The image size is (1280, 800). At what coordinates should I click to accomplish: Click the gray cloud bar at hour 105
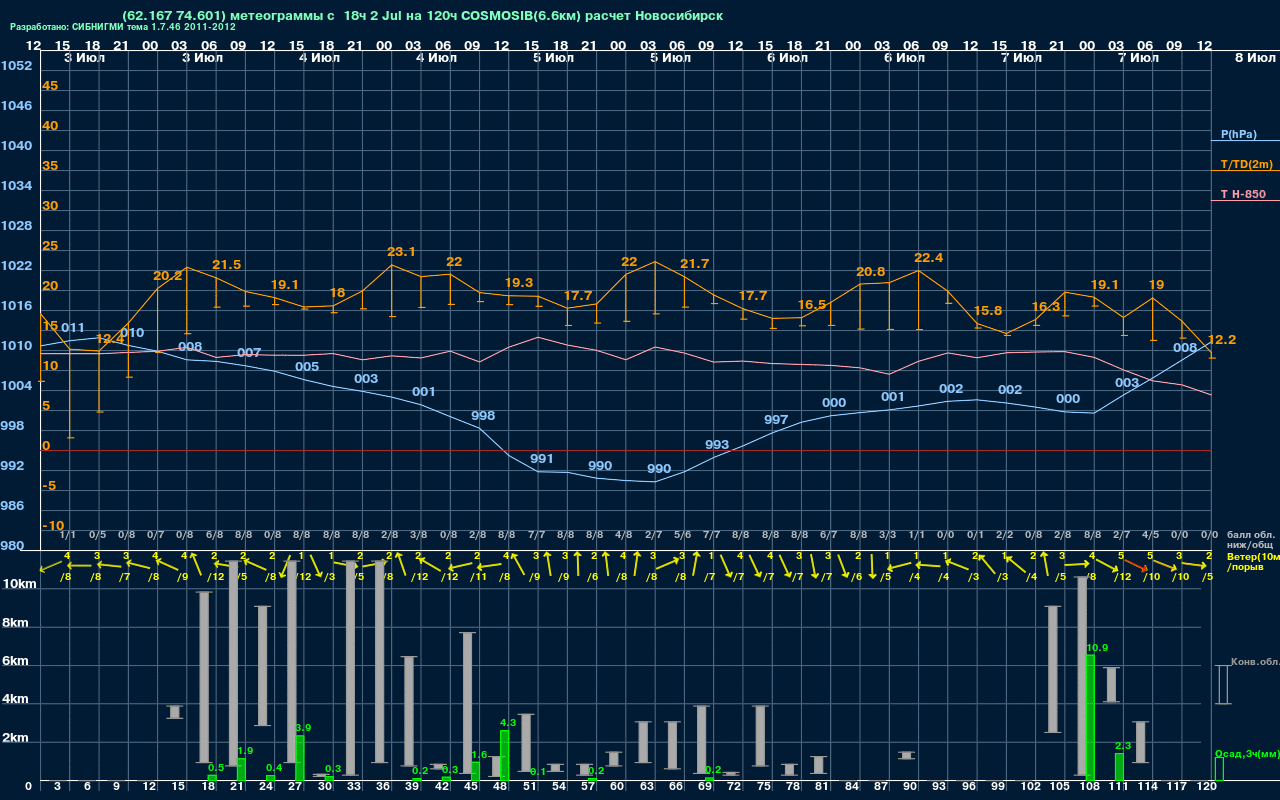pyautogui.click(x=1053, y=669)
